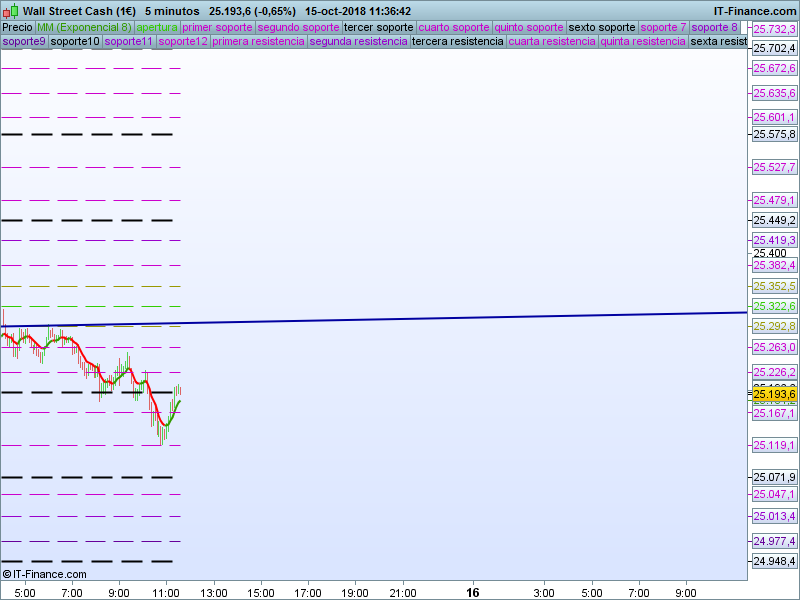Click the primer soporte label

pos(217,27)
